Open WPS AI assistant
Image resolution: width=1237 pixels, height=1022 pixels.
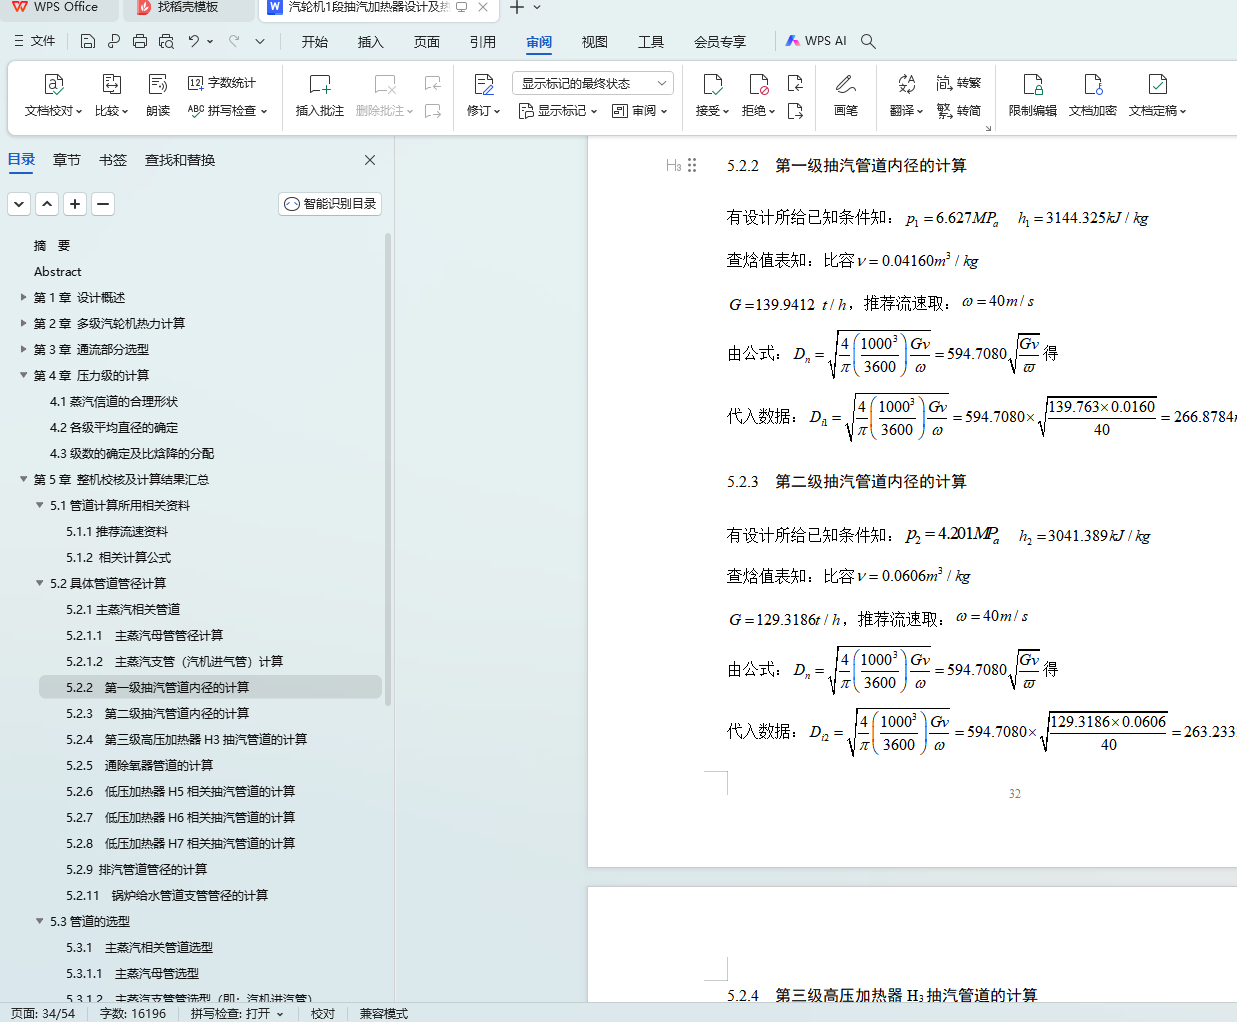coord(816,41)
